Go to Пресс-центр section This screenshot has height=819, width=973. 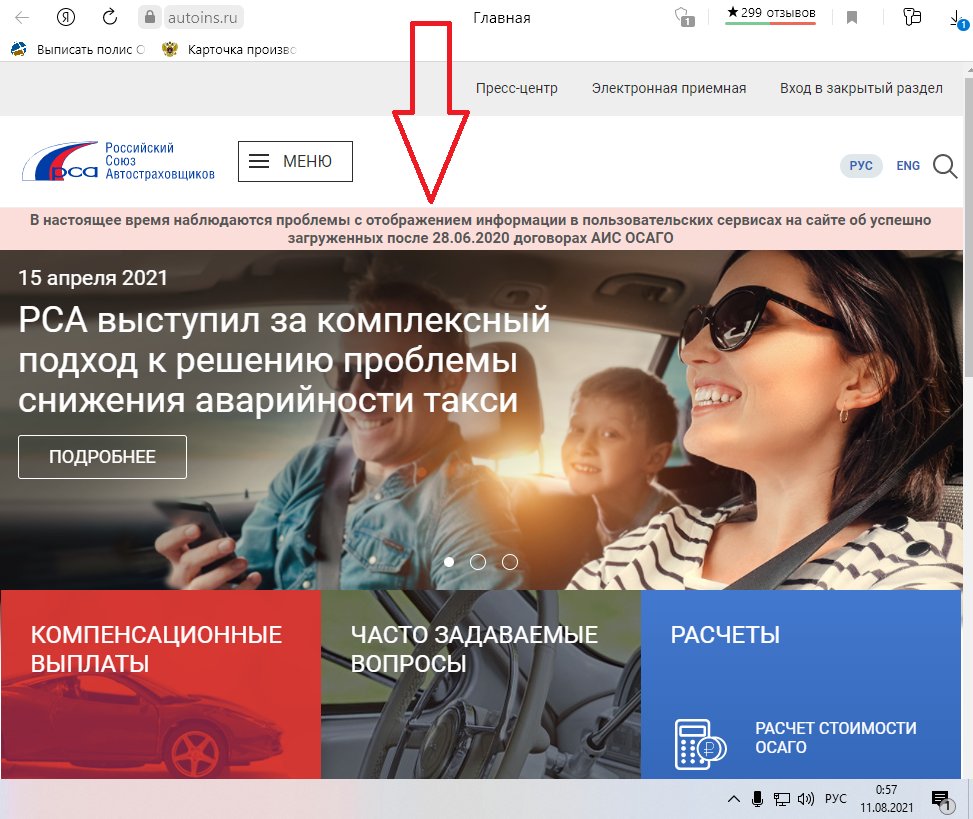tap(517, 88)
